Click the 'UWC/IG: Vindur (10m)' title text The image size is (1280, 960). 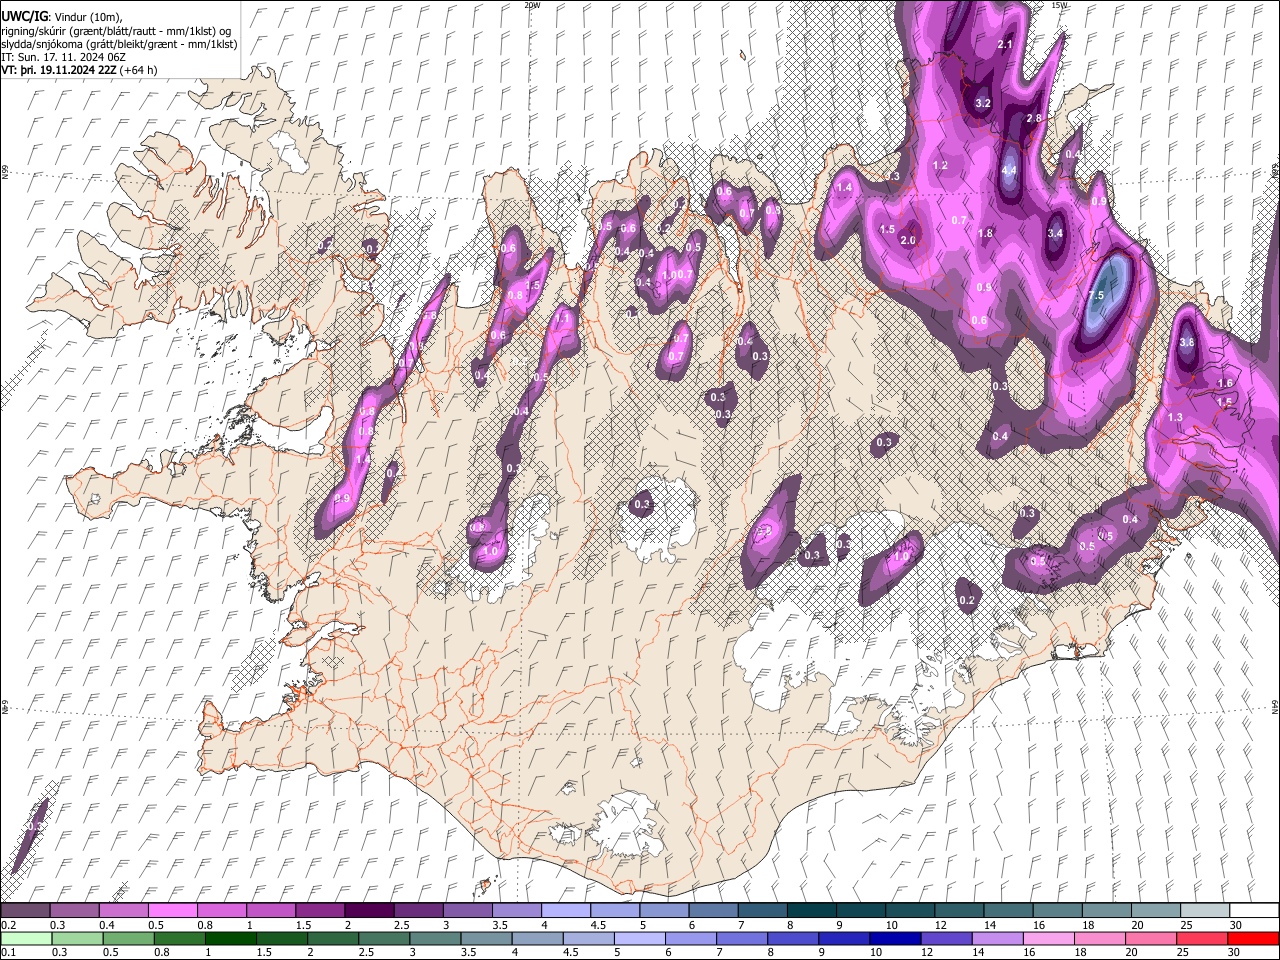tap(62, 16)
